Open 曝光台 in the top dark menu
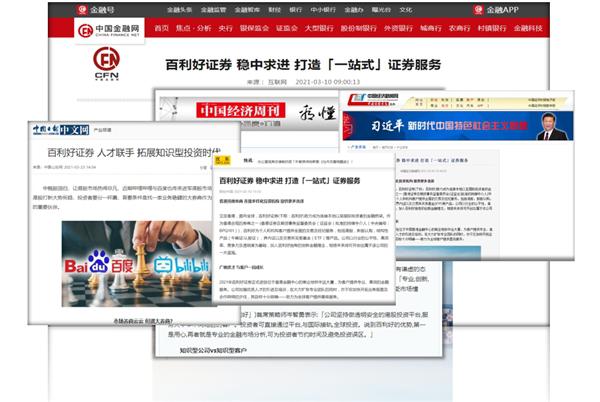Viewport: 600px width, 402px height. pyautogui.click(x=381, y=10)
